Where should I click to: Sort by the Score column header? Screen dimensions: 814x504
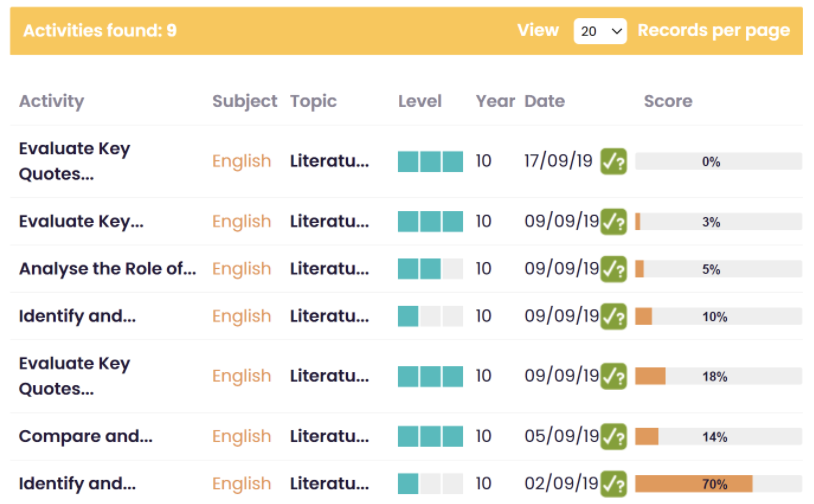[668, 101]
